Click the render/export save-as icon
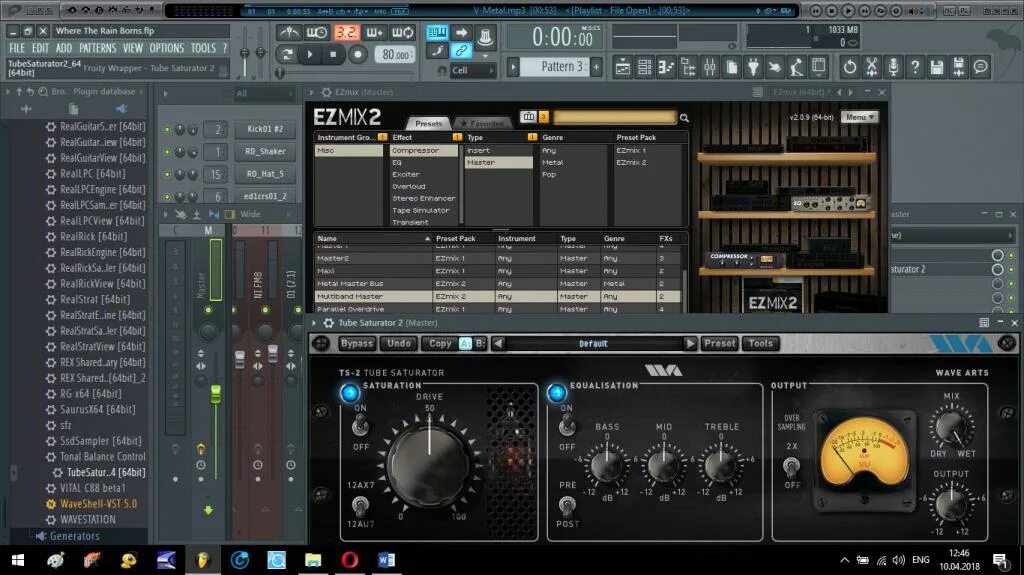 point(958,67)
